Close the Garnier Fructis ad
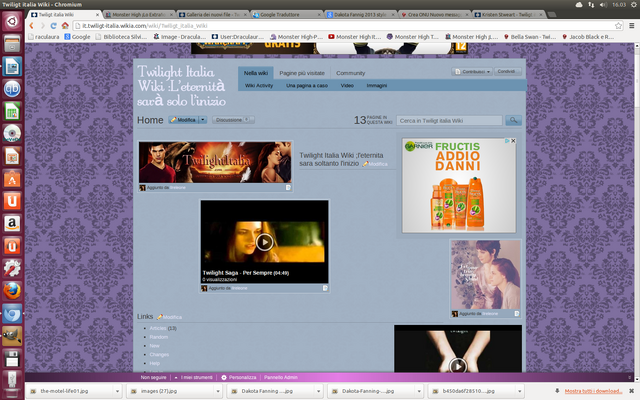Screen dimensions: 640x400 click(x=513, y=141)
